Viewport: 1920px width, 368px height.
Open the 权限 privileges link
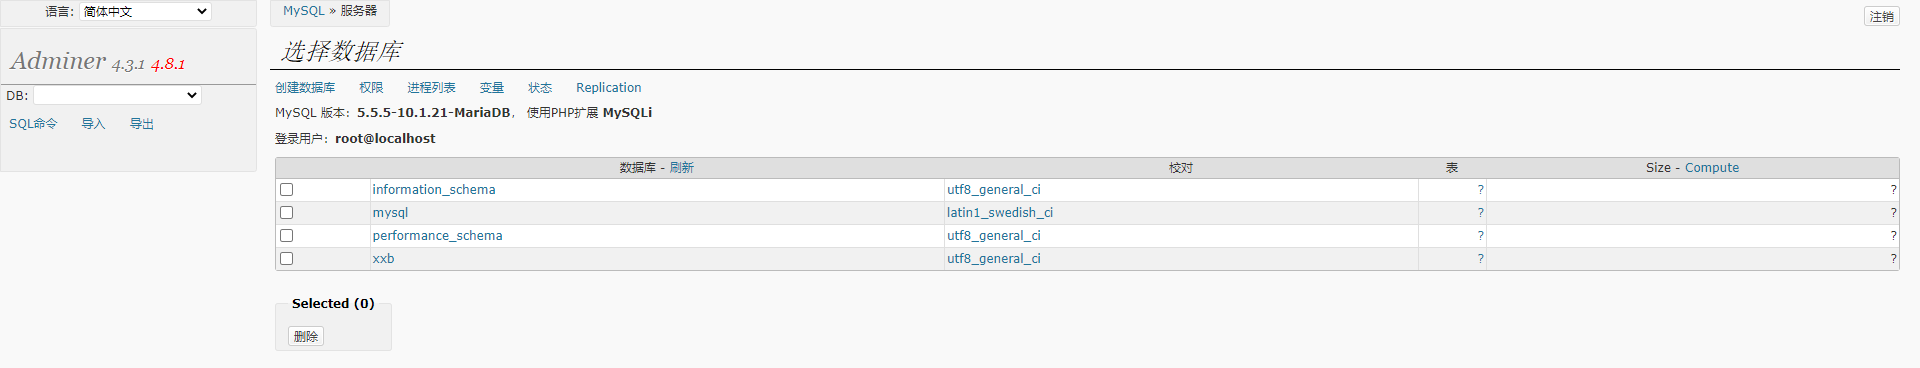click(x=371, y=88)
